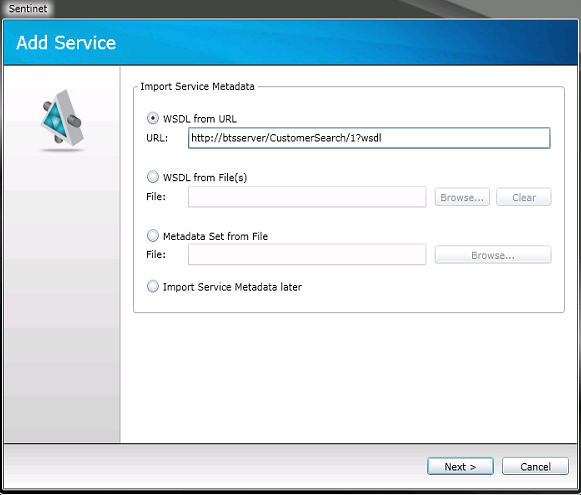The height and width of the screenshot is (495, 581).
Task: Cancel the Add Service wizard
Action: (x=535, y=466)
